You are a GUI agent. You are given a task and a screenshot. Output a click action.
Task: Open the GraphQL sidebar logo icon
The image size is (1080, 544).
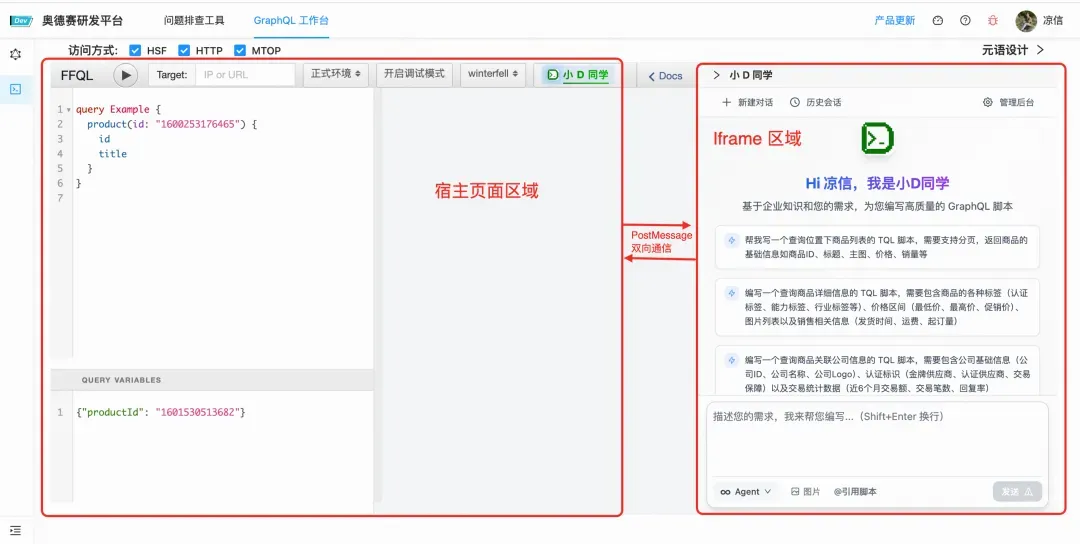coord(15,54)
